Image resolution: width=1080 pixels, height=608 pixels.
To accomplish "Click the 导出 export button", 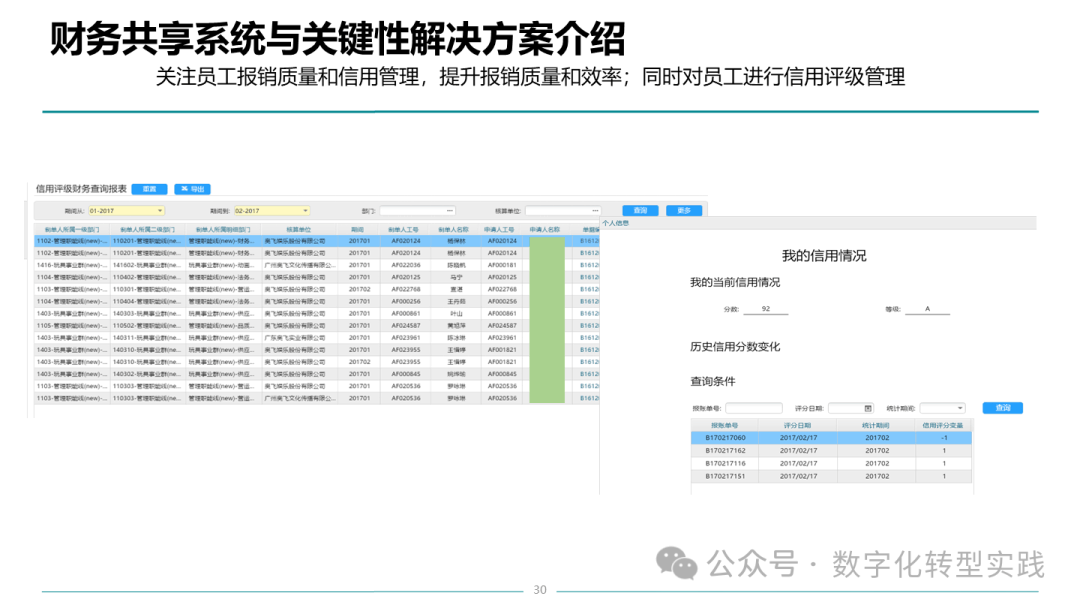I will tap(193, 189).
